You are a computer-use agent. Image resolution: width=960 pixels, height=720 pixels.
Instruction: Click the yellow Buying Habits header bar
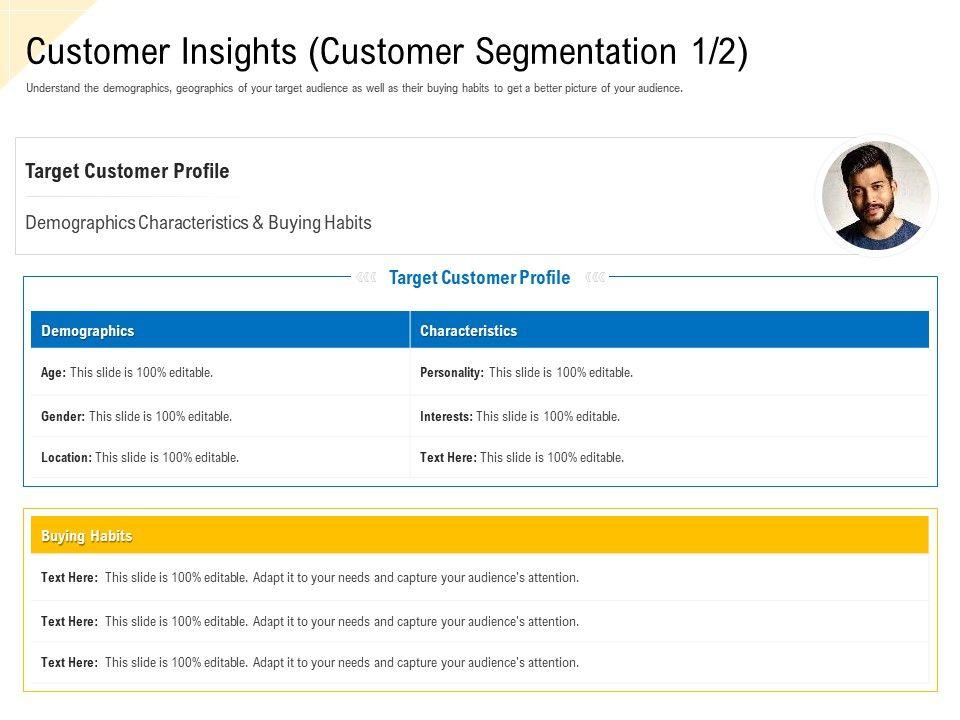480,536
